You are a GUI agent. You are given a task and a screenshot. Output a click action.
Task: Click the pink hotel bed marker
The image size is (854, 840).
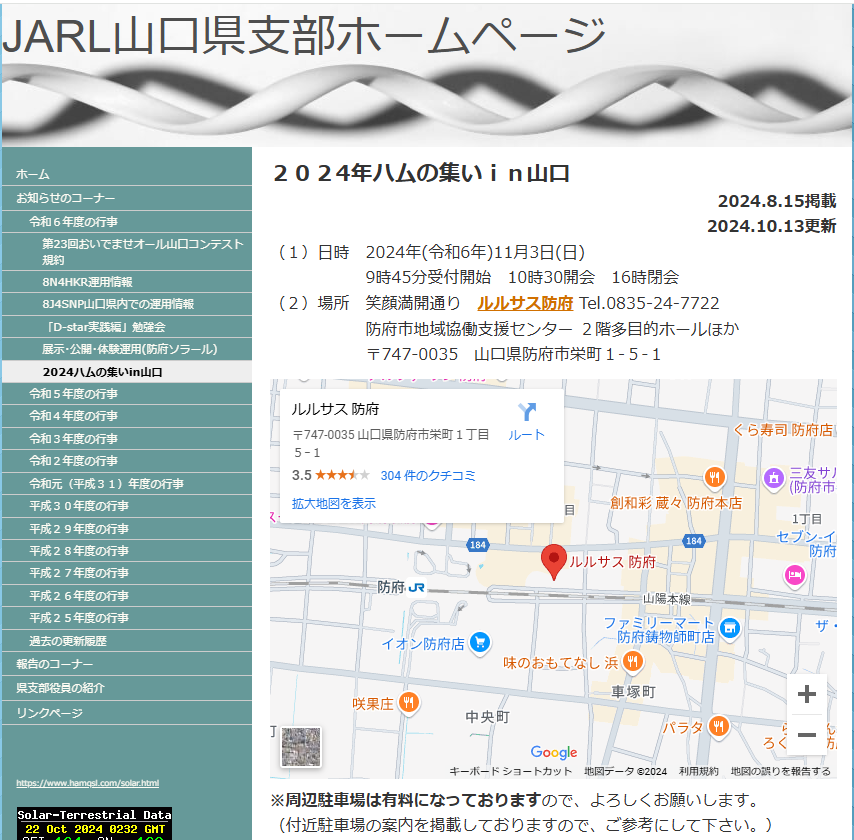click(795, 576)
